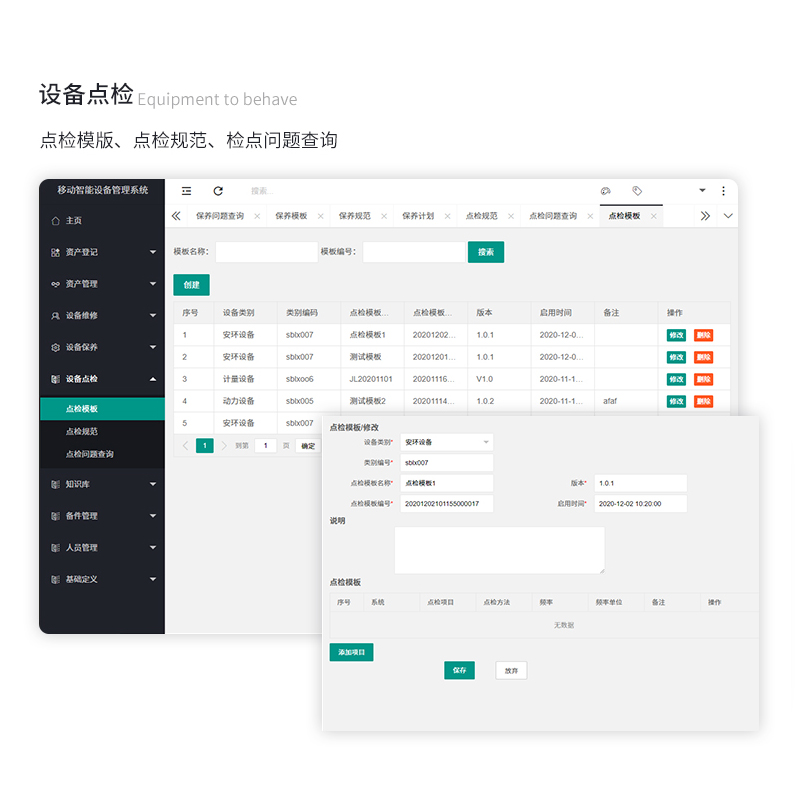Image resolution: width=800 pixels, height=800 pixels.
Task: Click the 模板编号 search input field
Action: tap(414, 252)
